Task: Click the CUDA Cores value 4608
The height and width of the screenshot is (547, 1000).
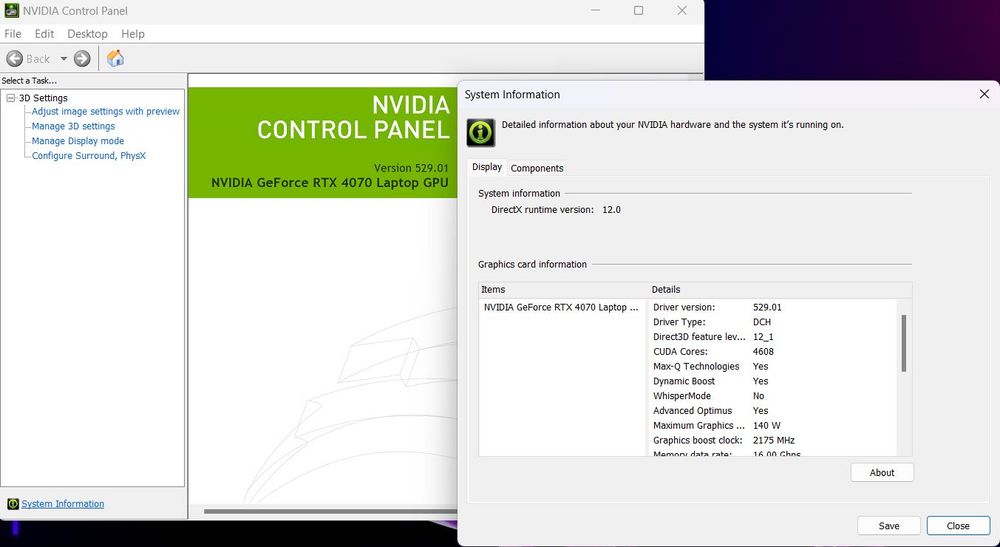Action: point(763,351)
